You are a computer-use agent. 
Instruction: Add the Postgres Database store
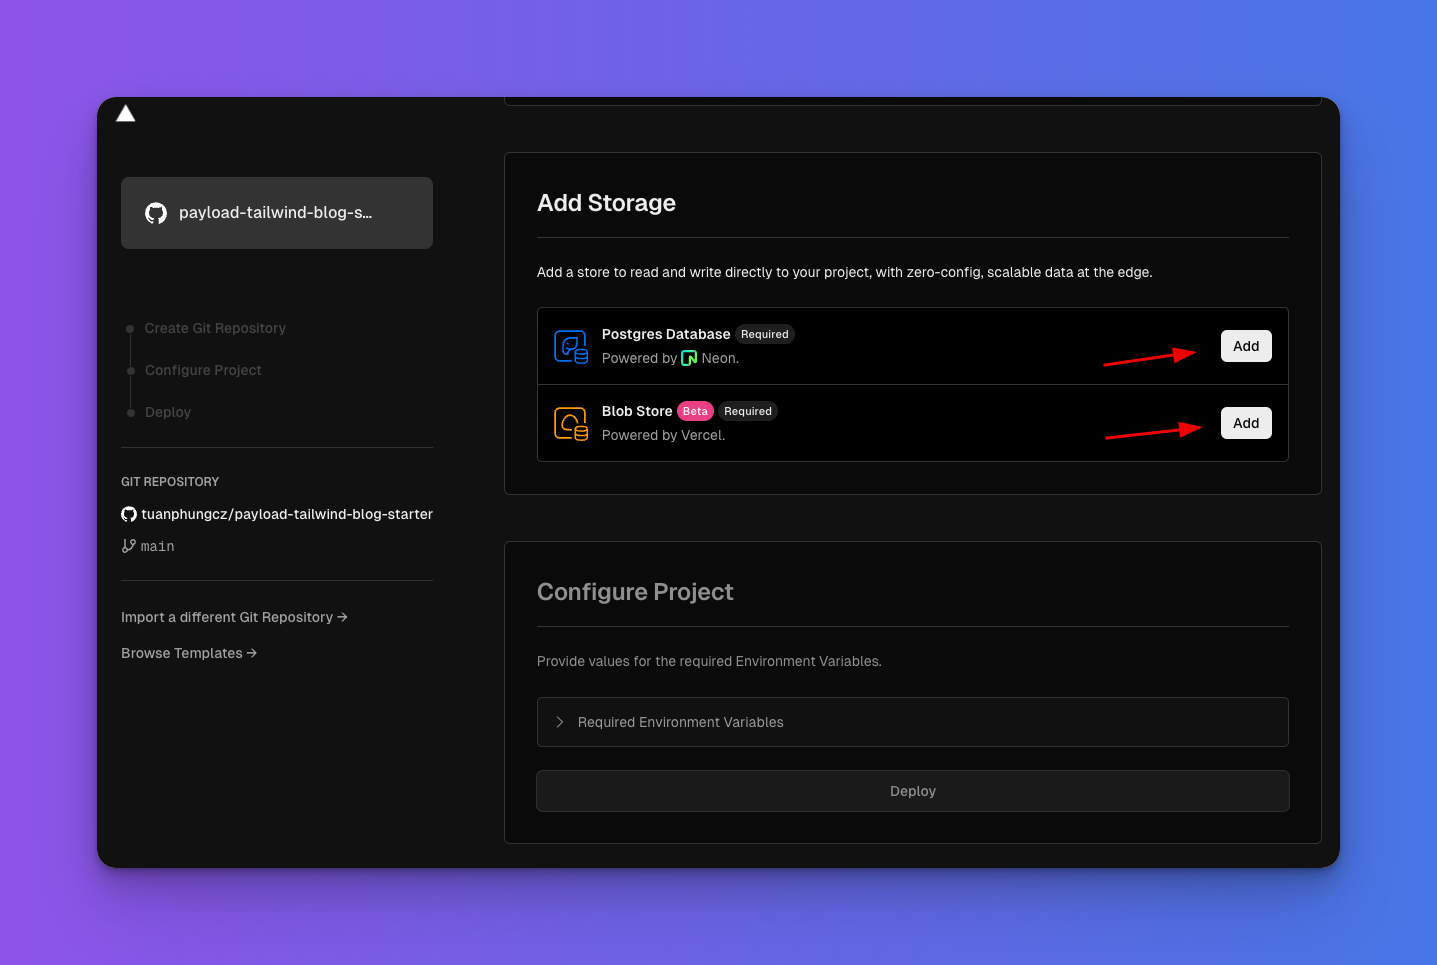click(1245, 346)
